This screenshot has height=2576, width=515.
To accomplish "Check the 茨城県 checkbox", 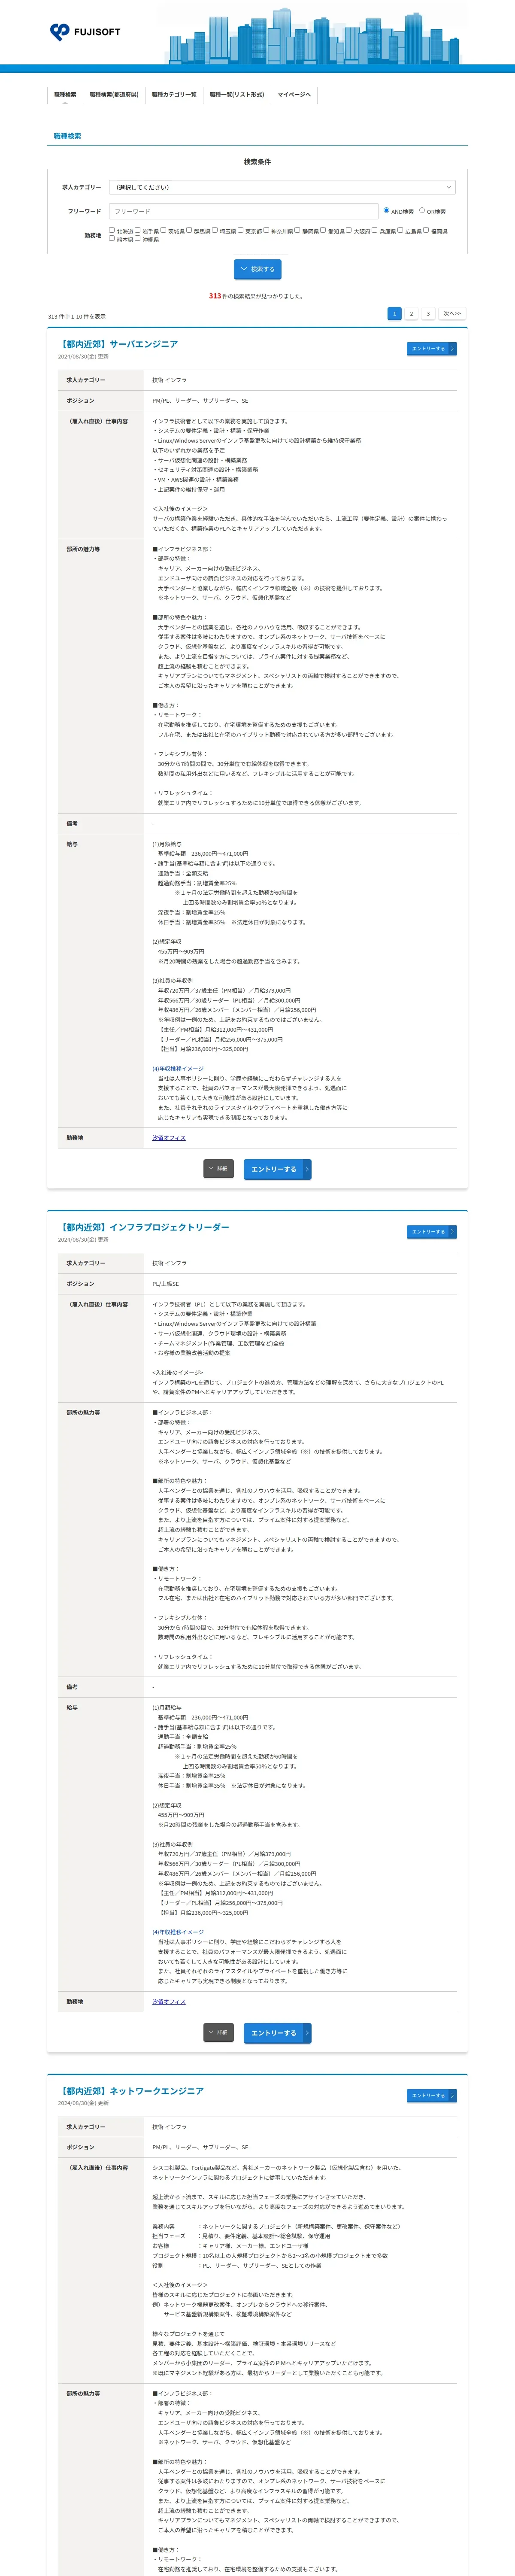I will tap(164, 230).
